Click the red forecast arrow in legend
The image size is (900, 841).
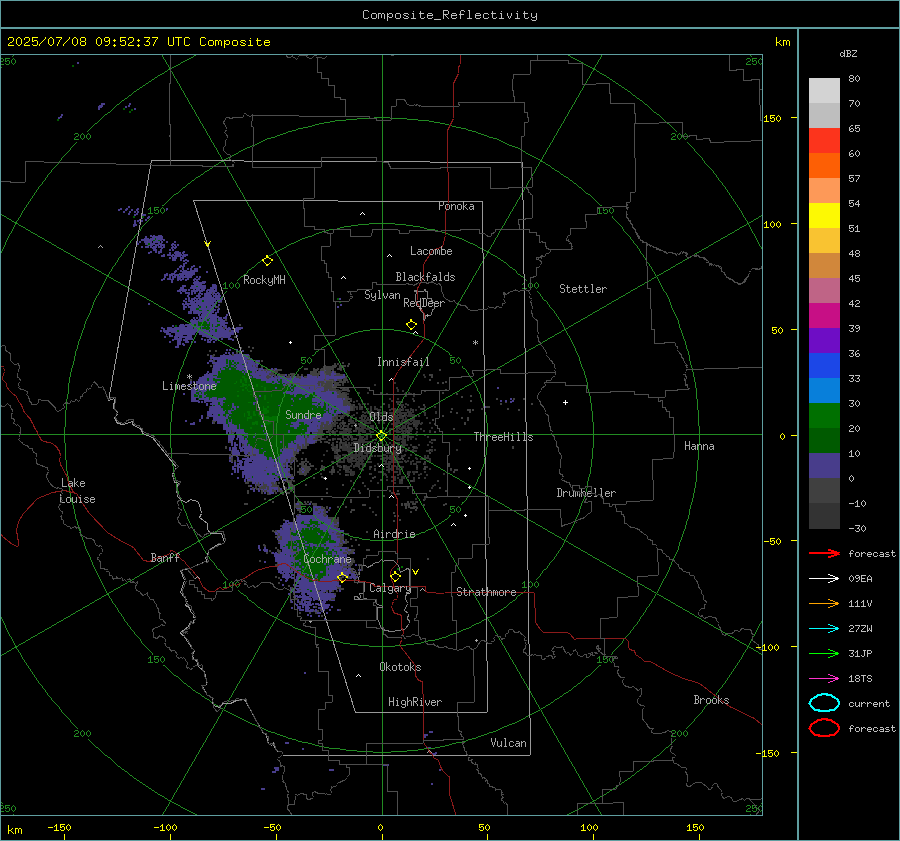coord(824,553)
